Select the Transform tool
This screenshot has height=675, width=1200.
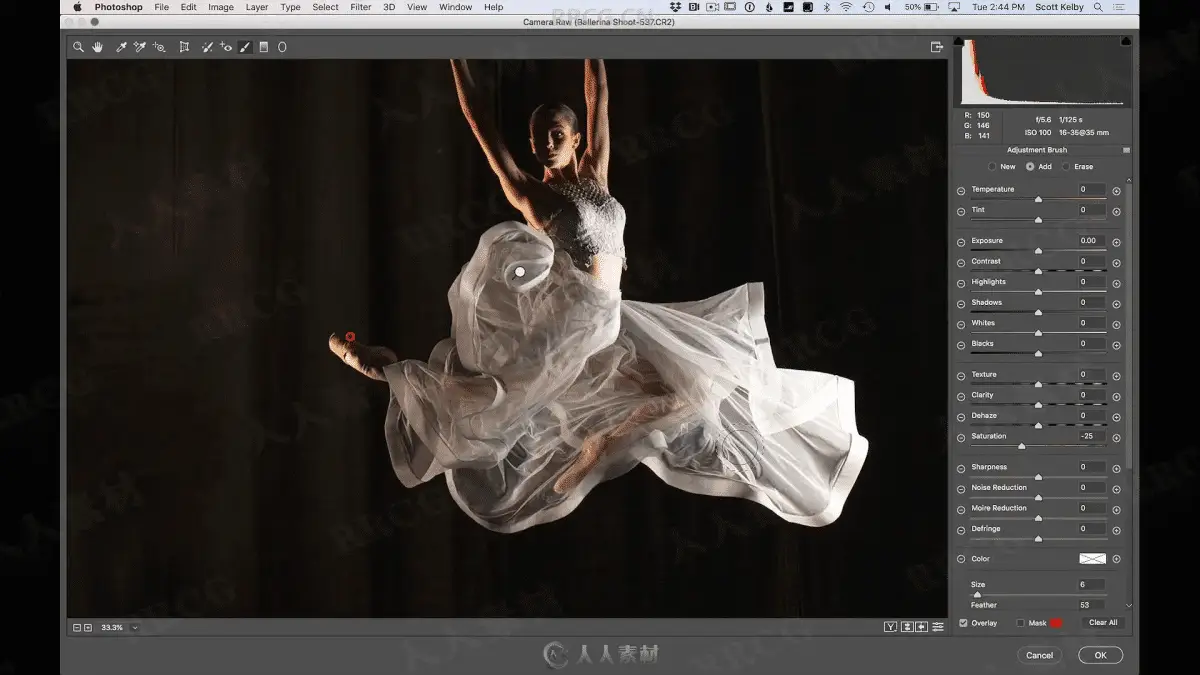tap(184, 47)
